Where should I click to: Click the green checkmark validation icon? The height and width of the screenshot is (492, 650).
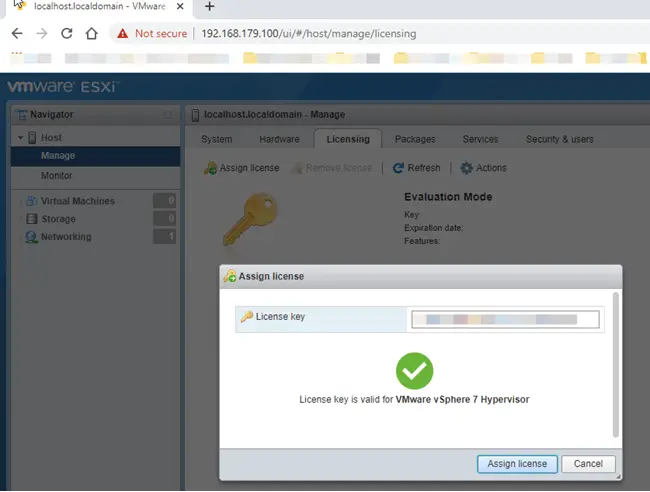(x=414, y=371)
